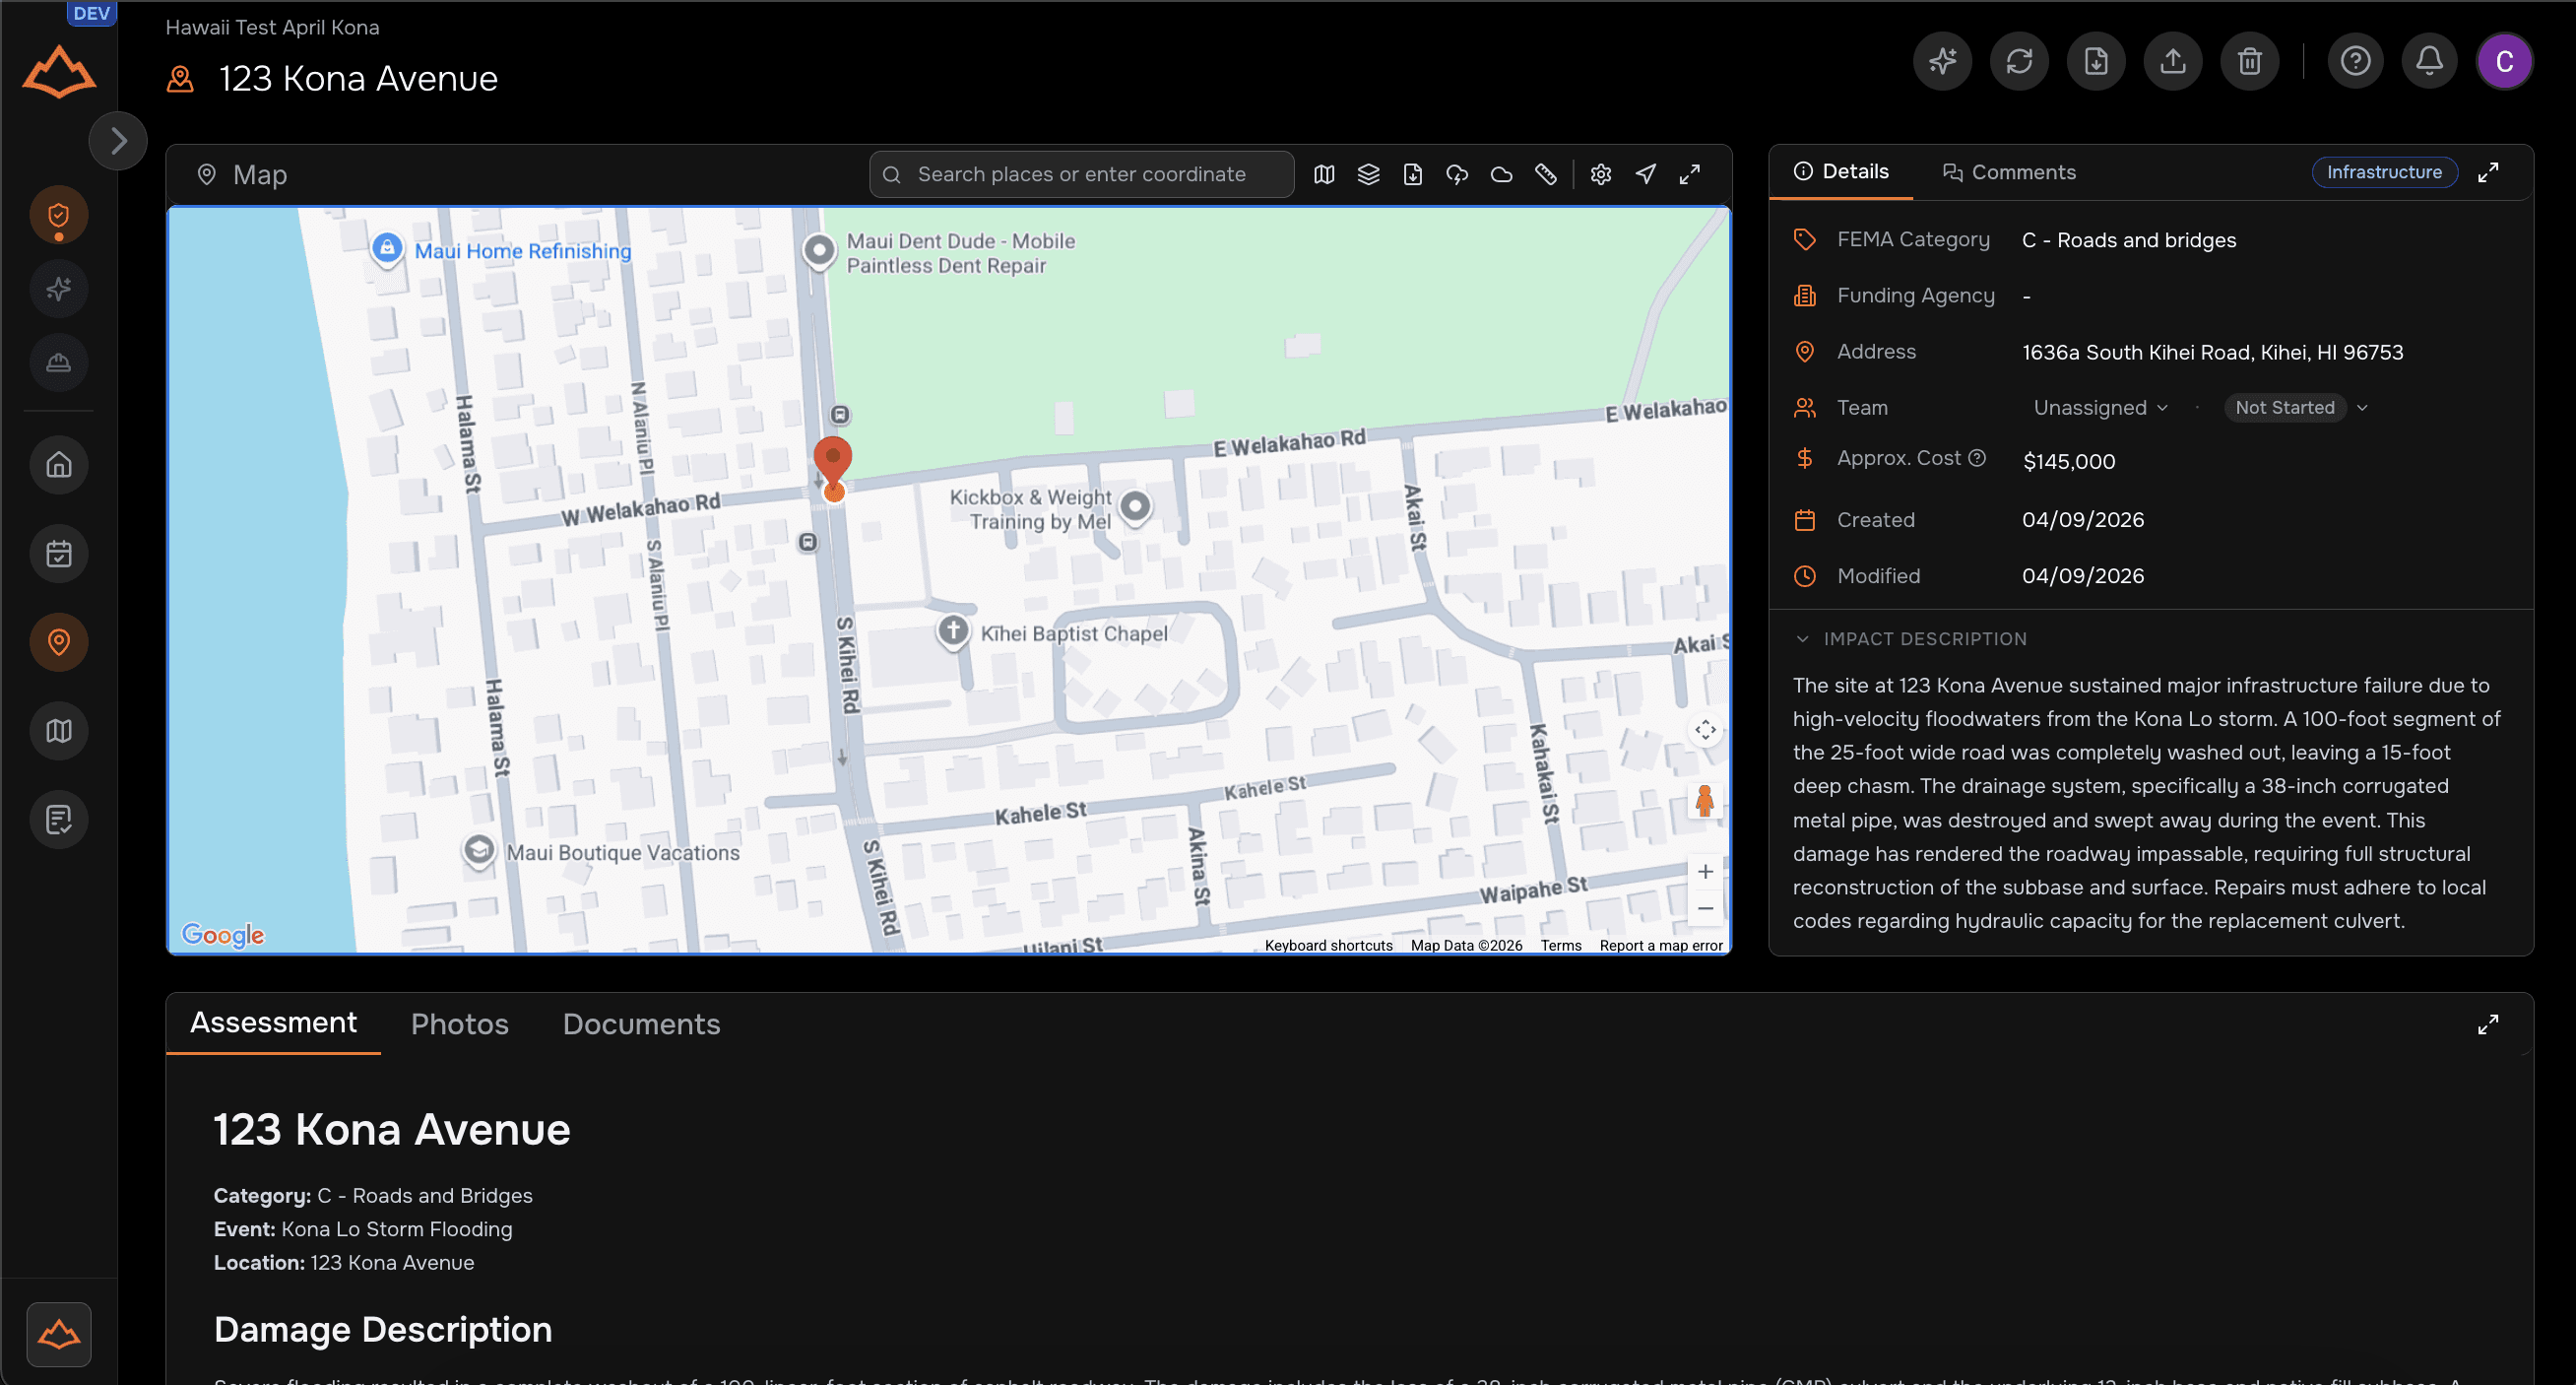This screenshot has width=2576, height=1385.
Task: Click the refresh icon in top toolbar
Action: [2019, 62]
